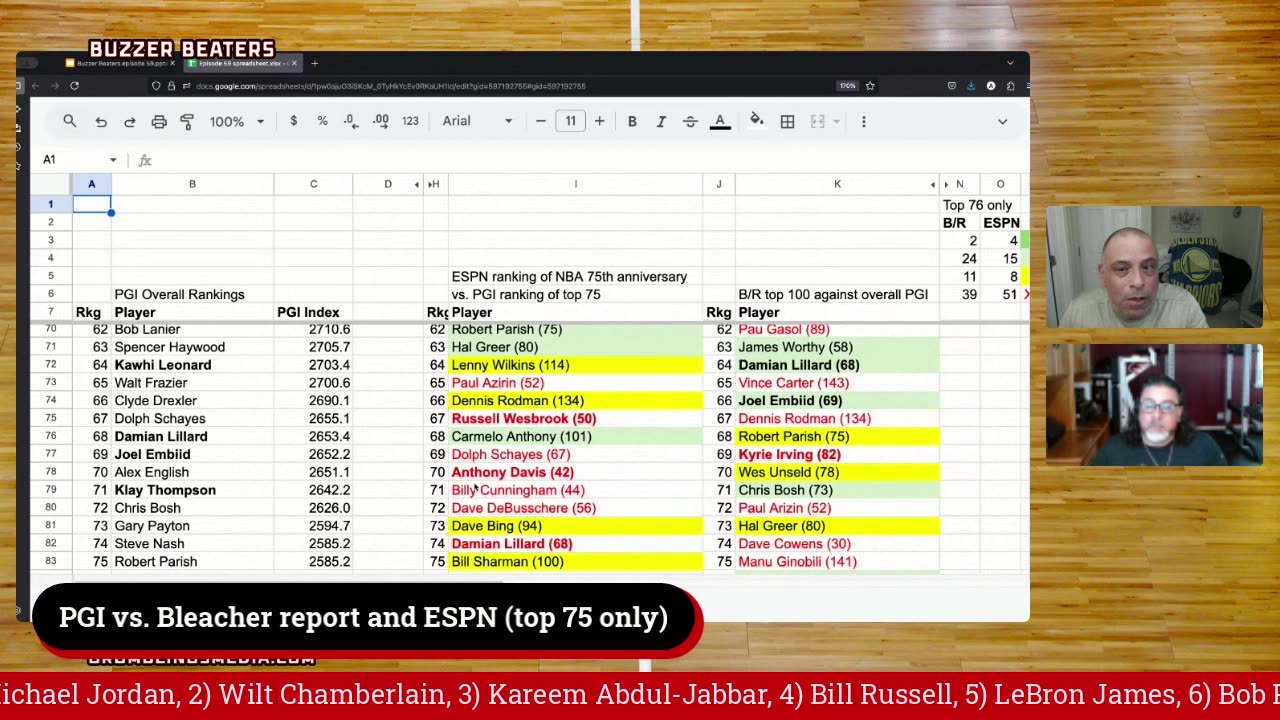This screenshot has width=1280, height=720.
Task: Open the Name box dropdown arrow
Action: click(113, 160)
